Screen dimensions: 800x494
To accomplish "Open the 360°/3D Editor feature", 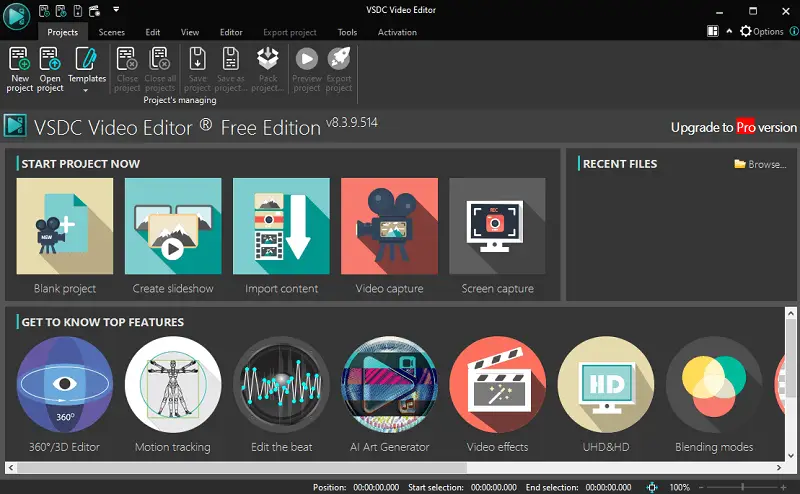I will (x=65, y=384).
